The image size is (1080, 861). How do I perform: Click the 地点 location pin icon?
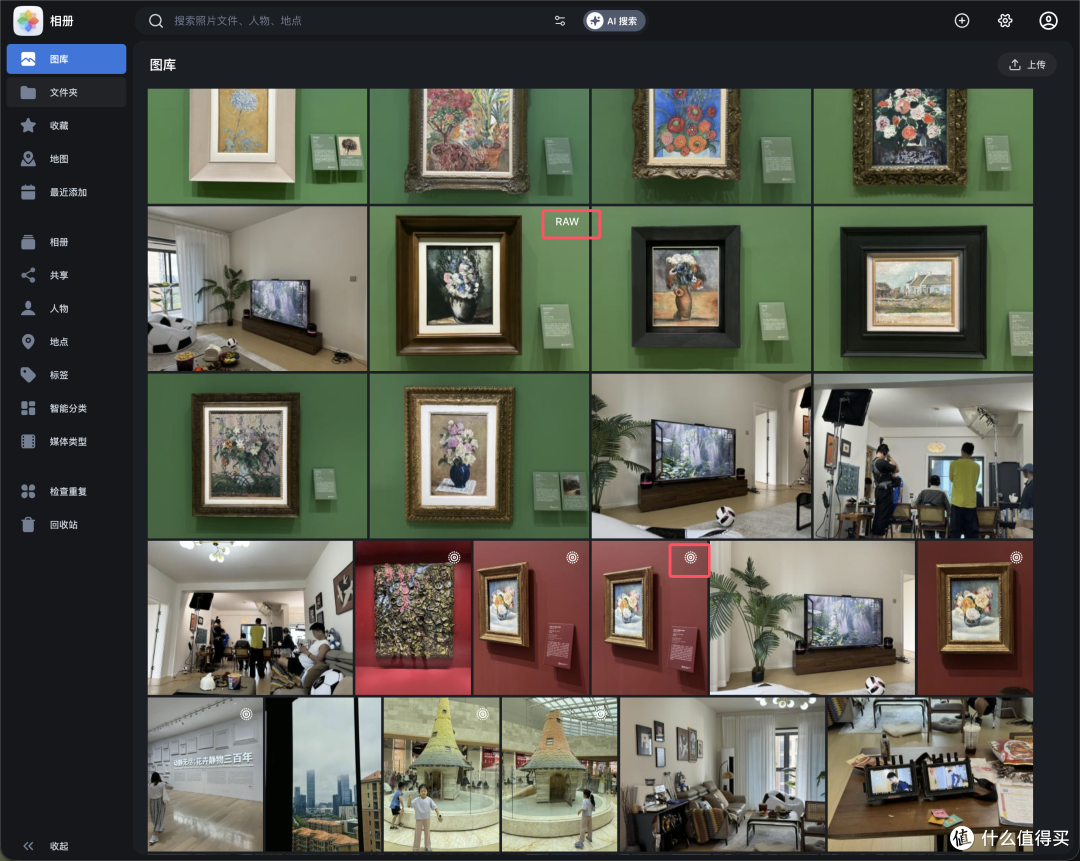28,342
